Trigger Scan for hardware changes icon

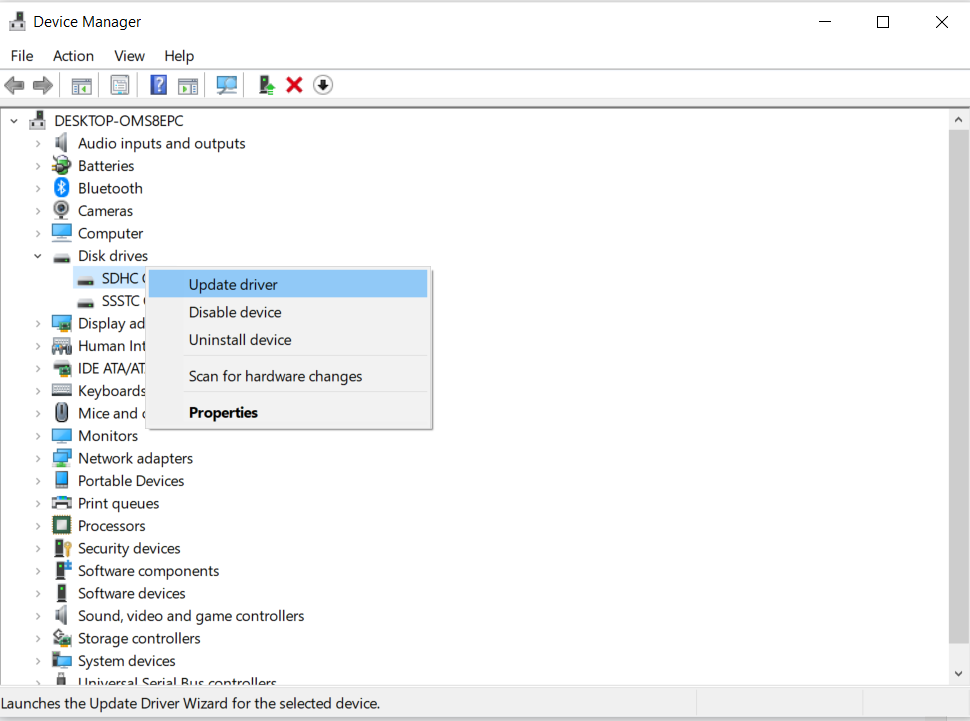pyautogui.click(x=226, y=84)
